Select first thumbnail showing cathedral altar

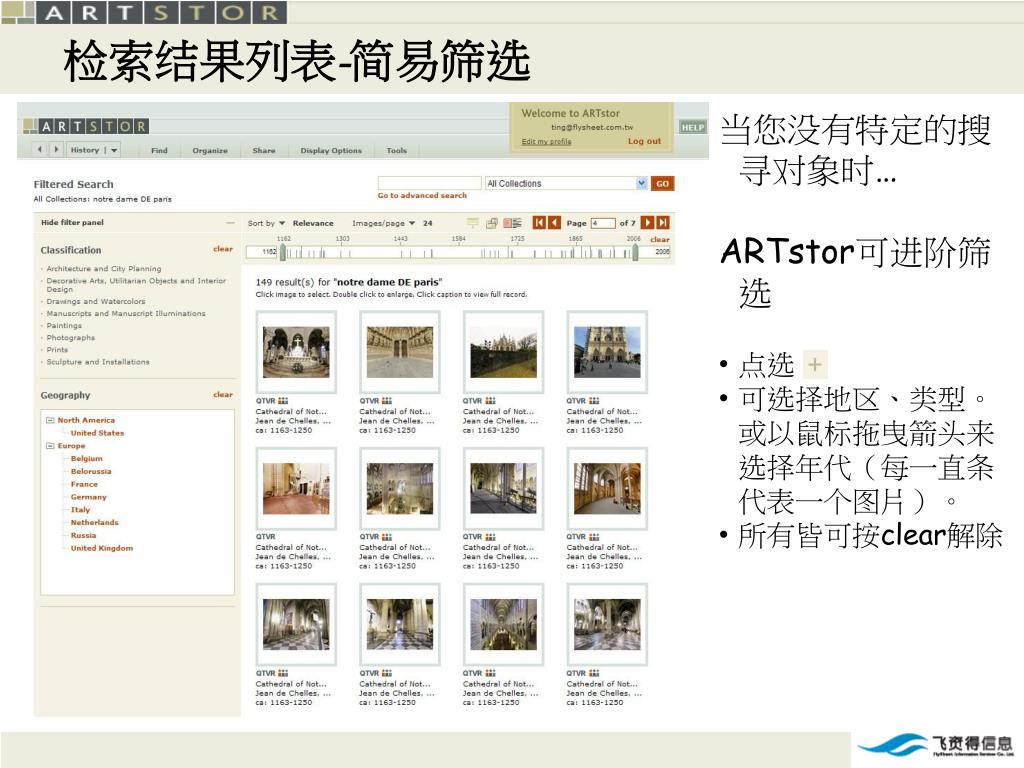(x=296, y=352)
